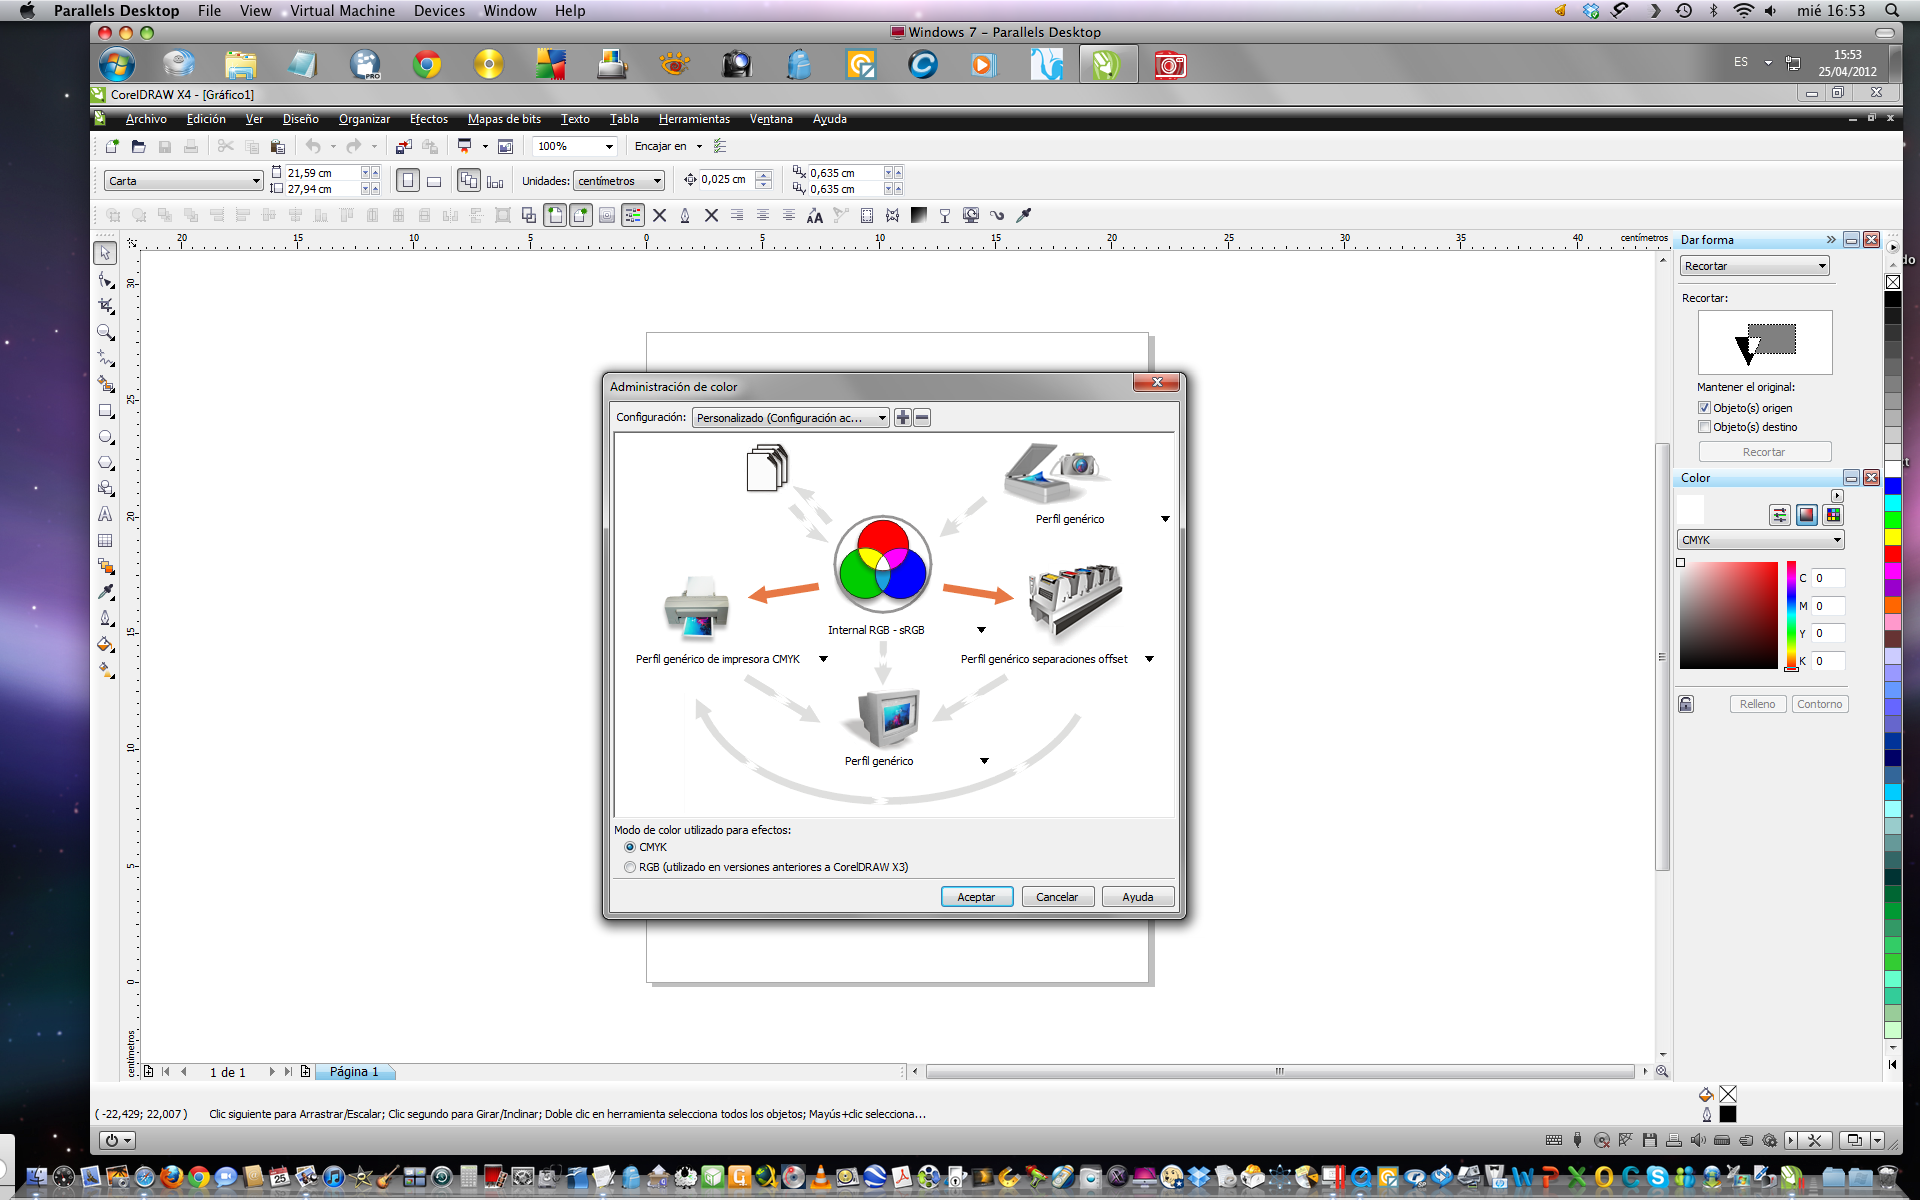The width and height of the screenshot is (1920, 1200).
Task: Select the Crop tool
Action: coord(105,306)
